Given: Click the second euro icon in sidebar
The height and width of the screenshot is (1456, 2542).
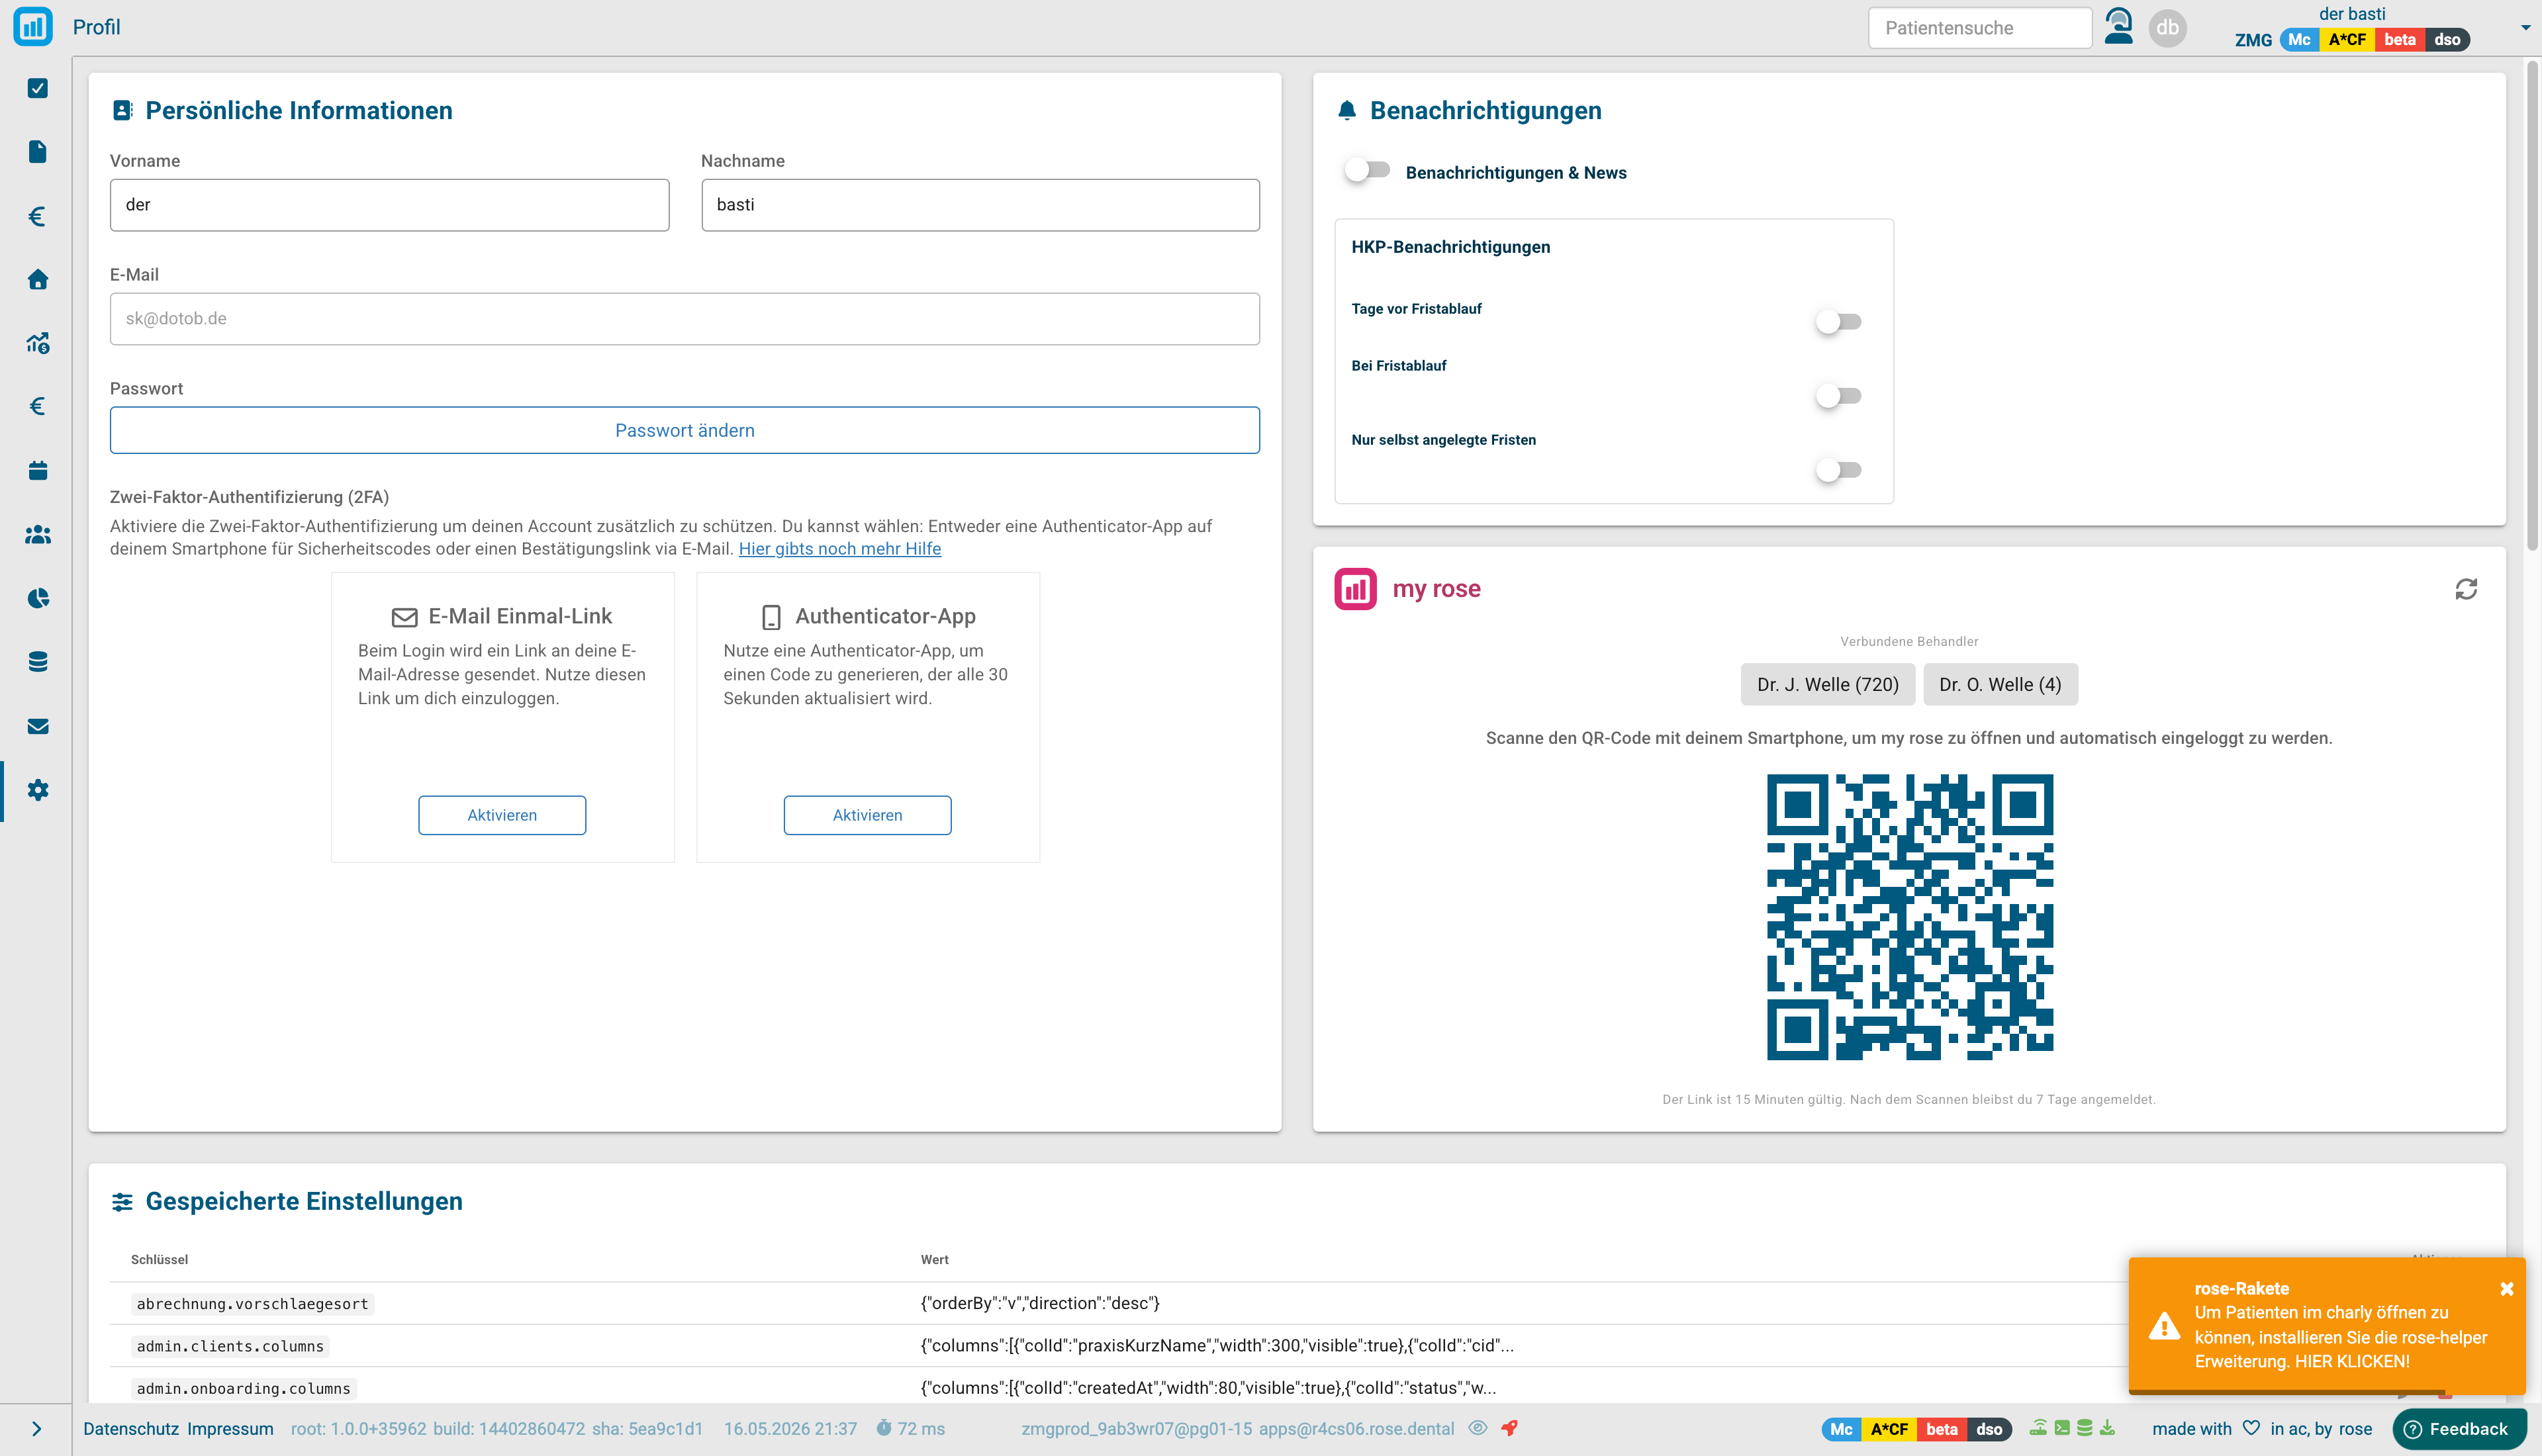Looking at the screenshot, I should click(38, 406).
